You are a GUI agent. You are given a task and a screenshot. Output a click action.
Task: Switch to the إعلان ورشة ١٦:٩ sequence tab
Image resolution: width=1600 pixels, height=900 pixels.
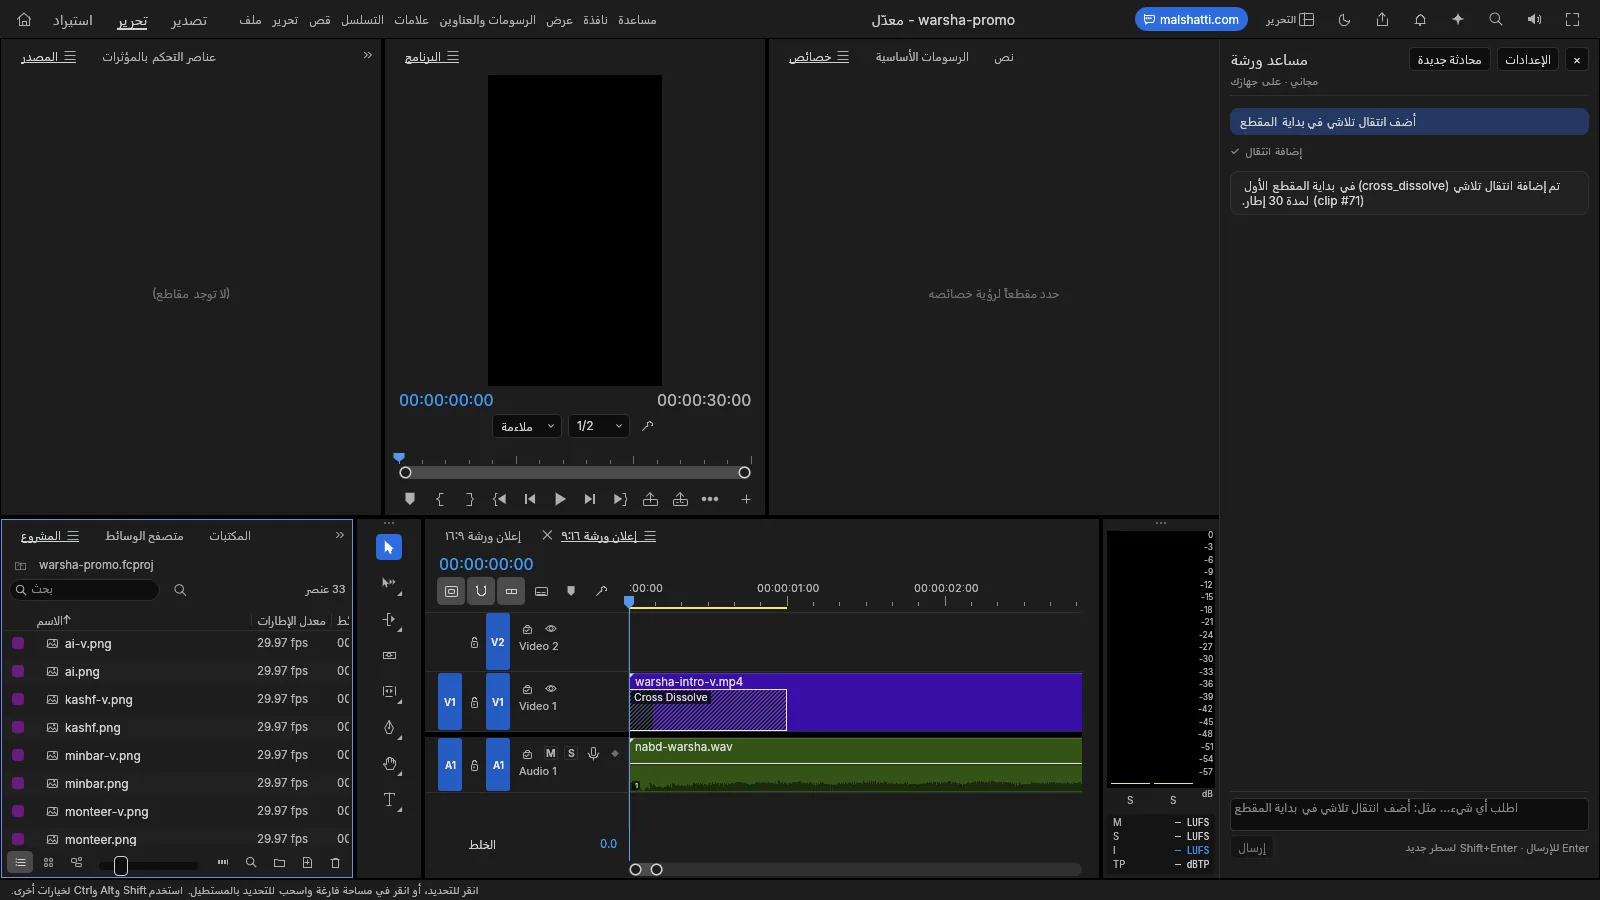click(483, 536)
